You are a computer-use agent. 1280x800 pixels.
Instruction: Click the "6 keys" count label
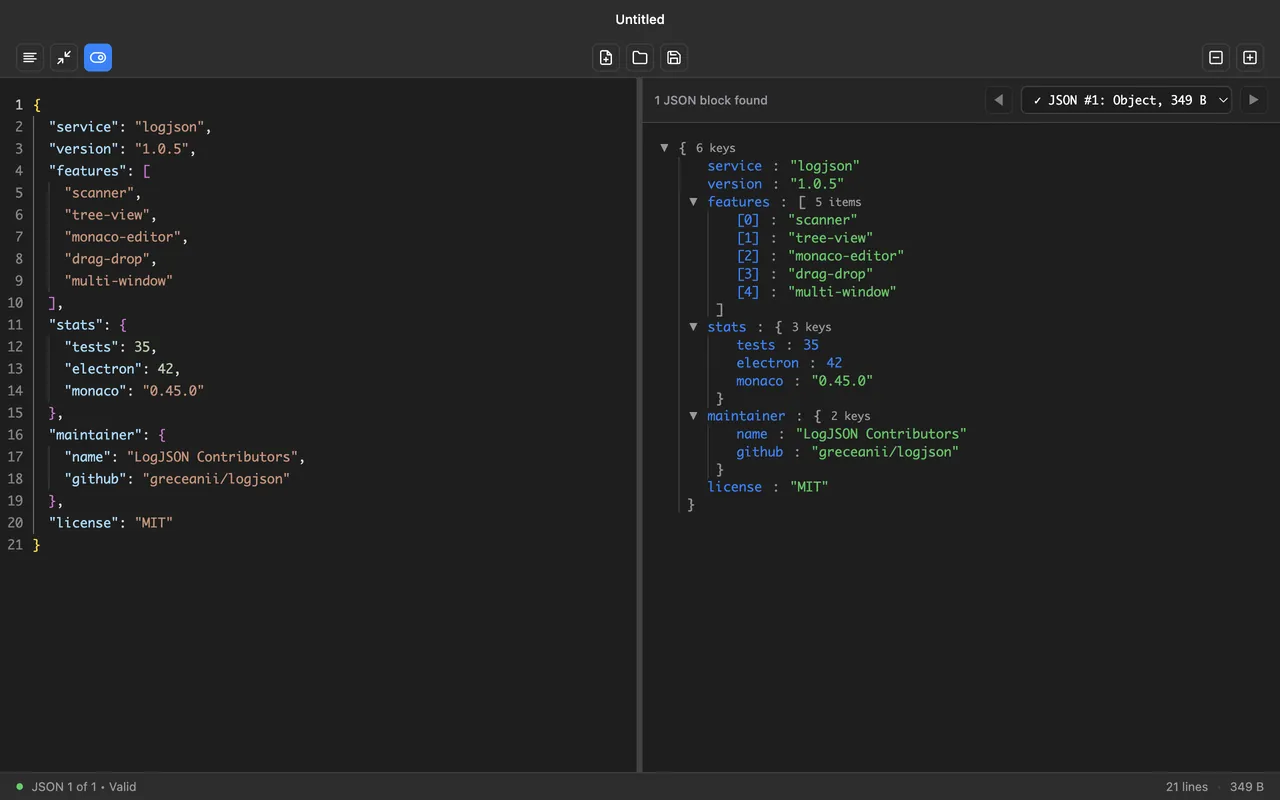[715, 148]
